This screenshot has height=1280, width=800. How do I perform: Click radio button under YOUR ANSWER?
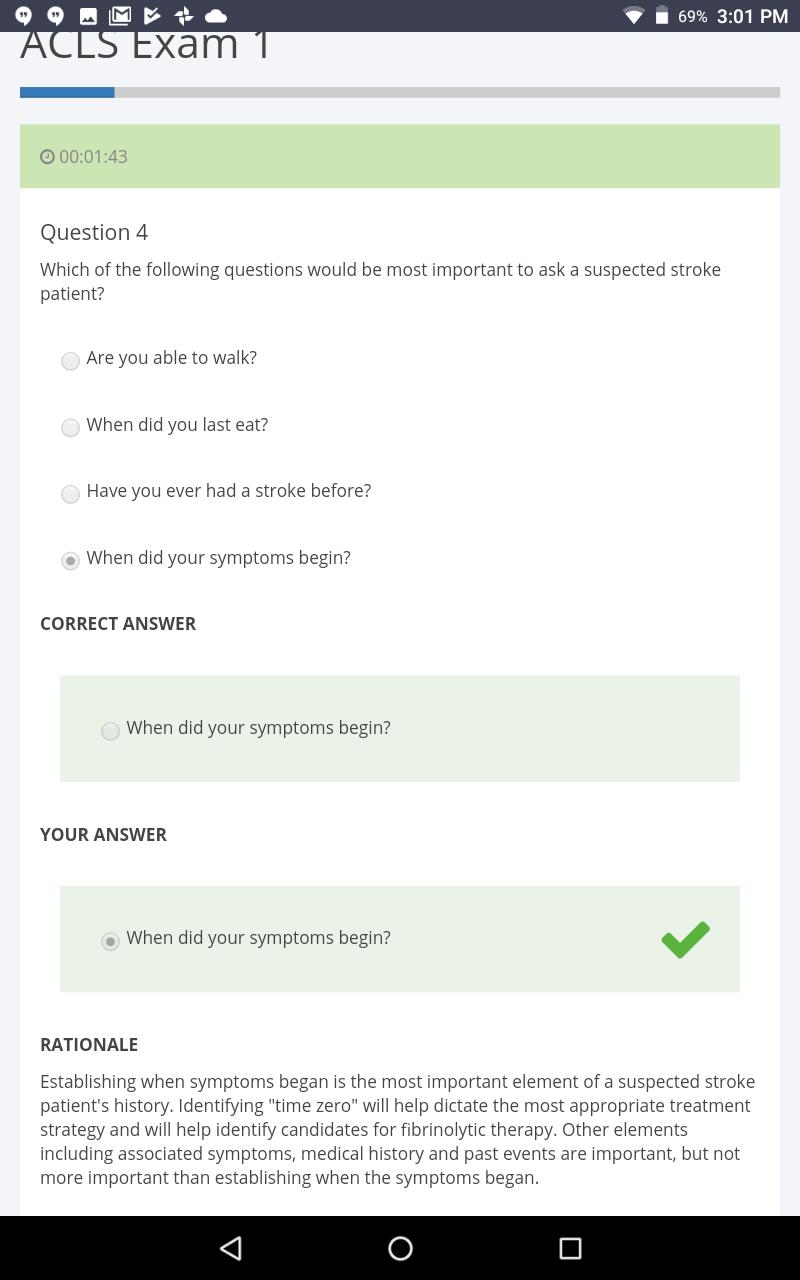click(x=110, y=941)
